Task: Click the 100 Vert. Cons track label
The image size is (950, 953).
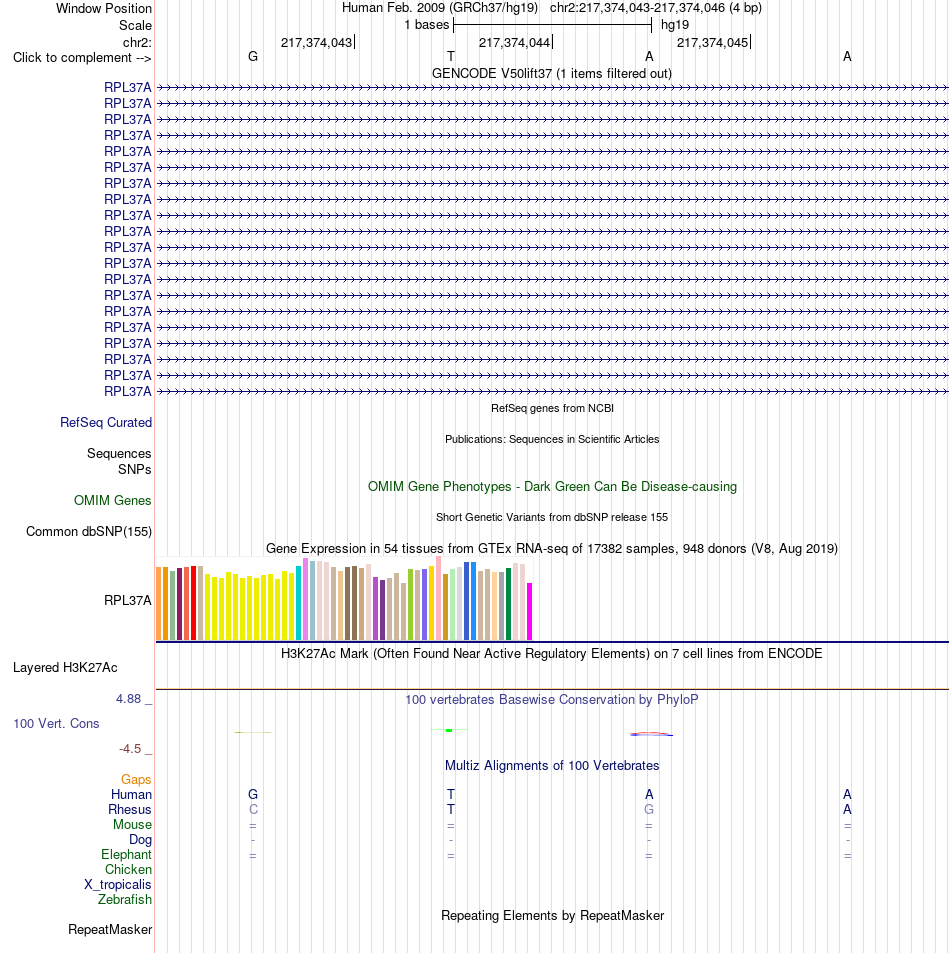Action: [56, 724]
